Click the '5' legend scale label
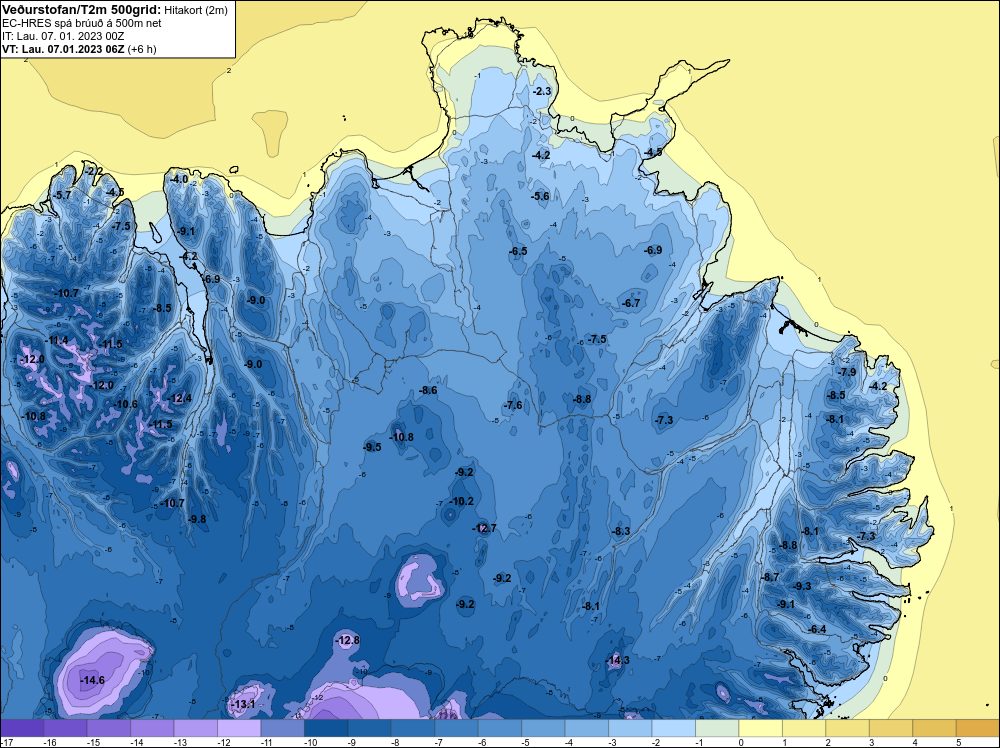The image size is (1000, 748). [959, 742]
